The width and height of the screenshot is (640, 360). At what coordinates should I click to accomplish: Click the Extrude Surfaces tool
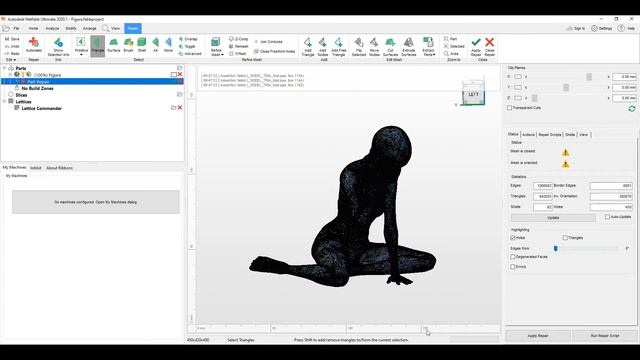pyautogui.click(x=409, y=47)
